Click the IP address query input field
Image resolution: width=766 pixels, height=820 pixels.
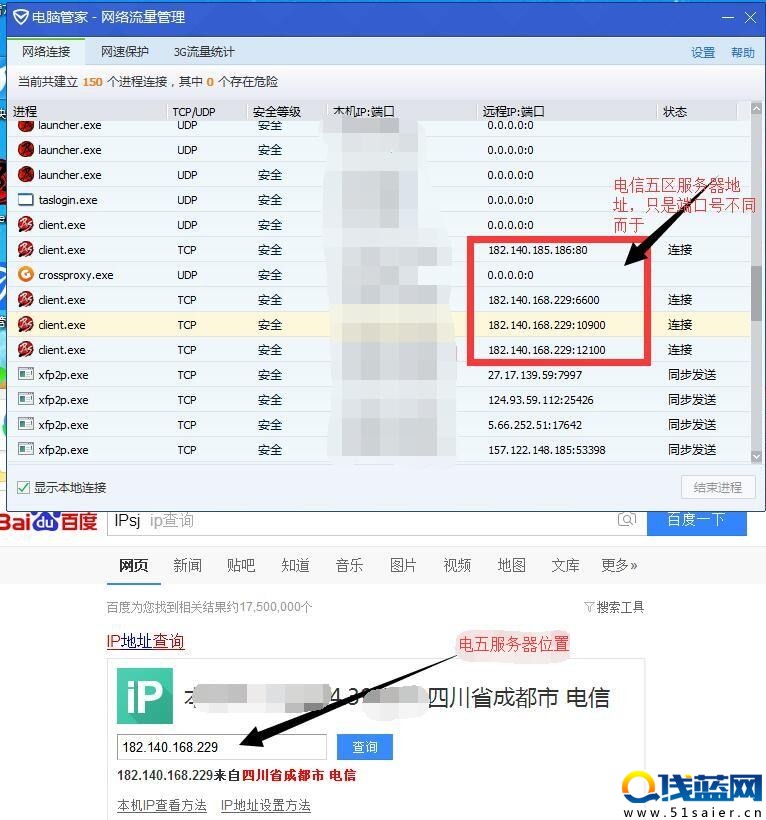tap(222, 747)
